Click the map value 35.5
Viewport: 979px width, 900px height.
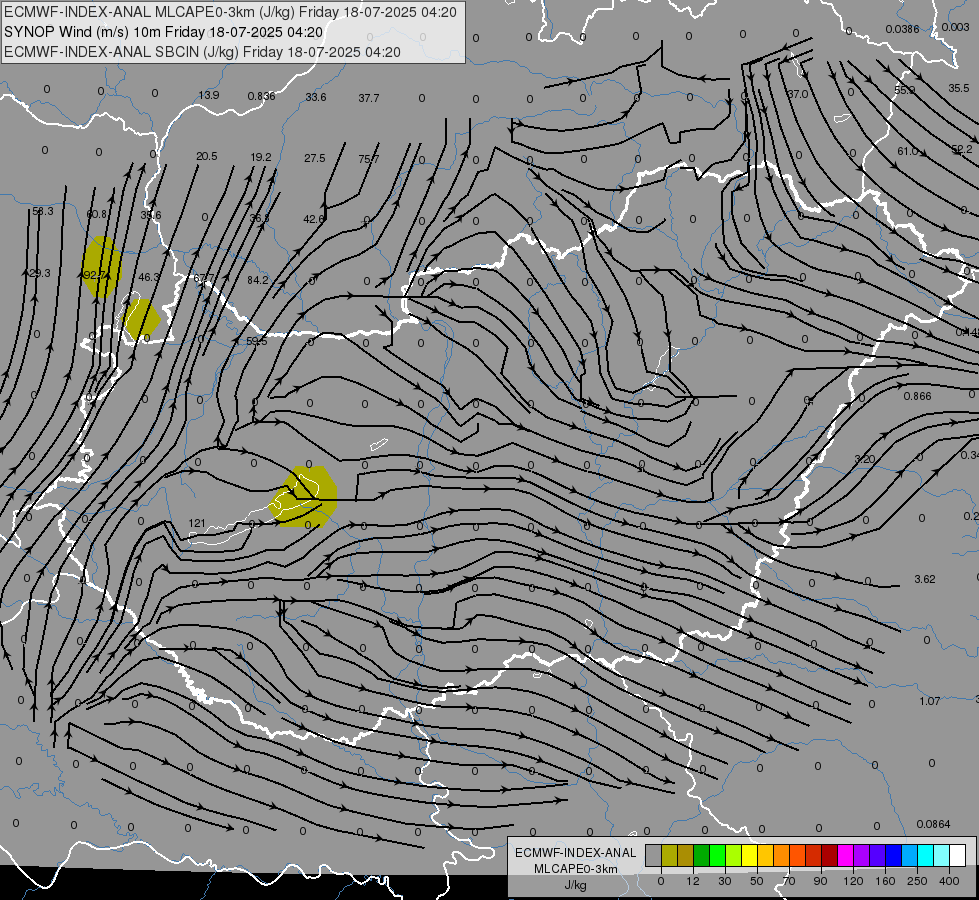(x=958, y=88)
